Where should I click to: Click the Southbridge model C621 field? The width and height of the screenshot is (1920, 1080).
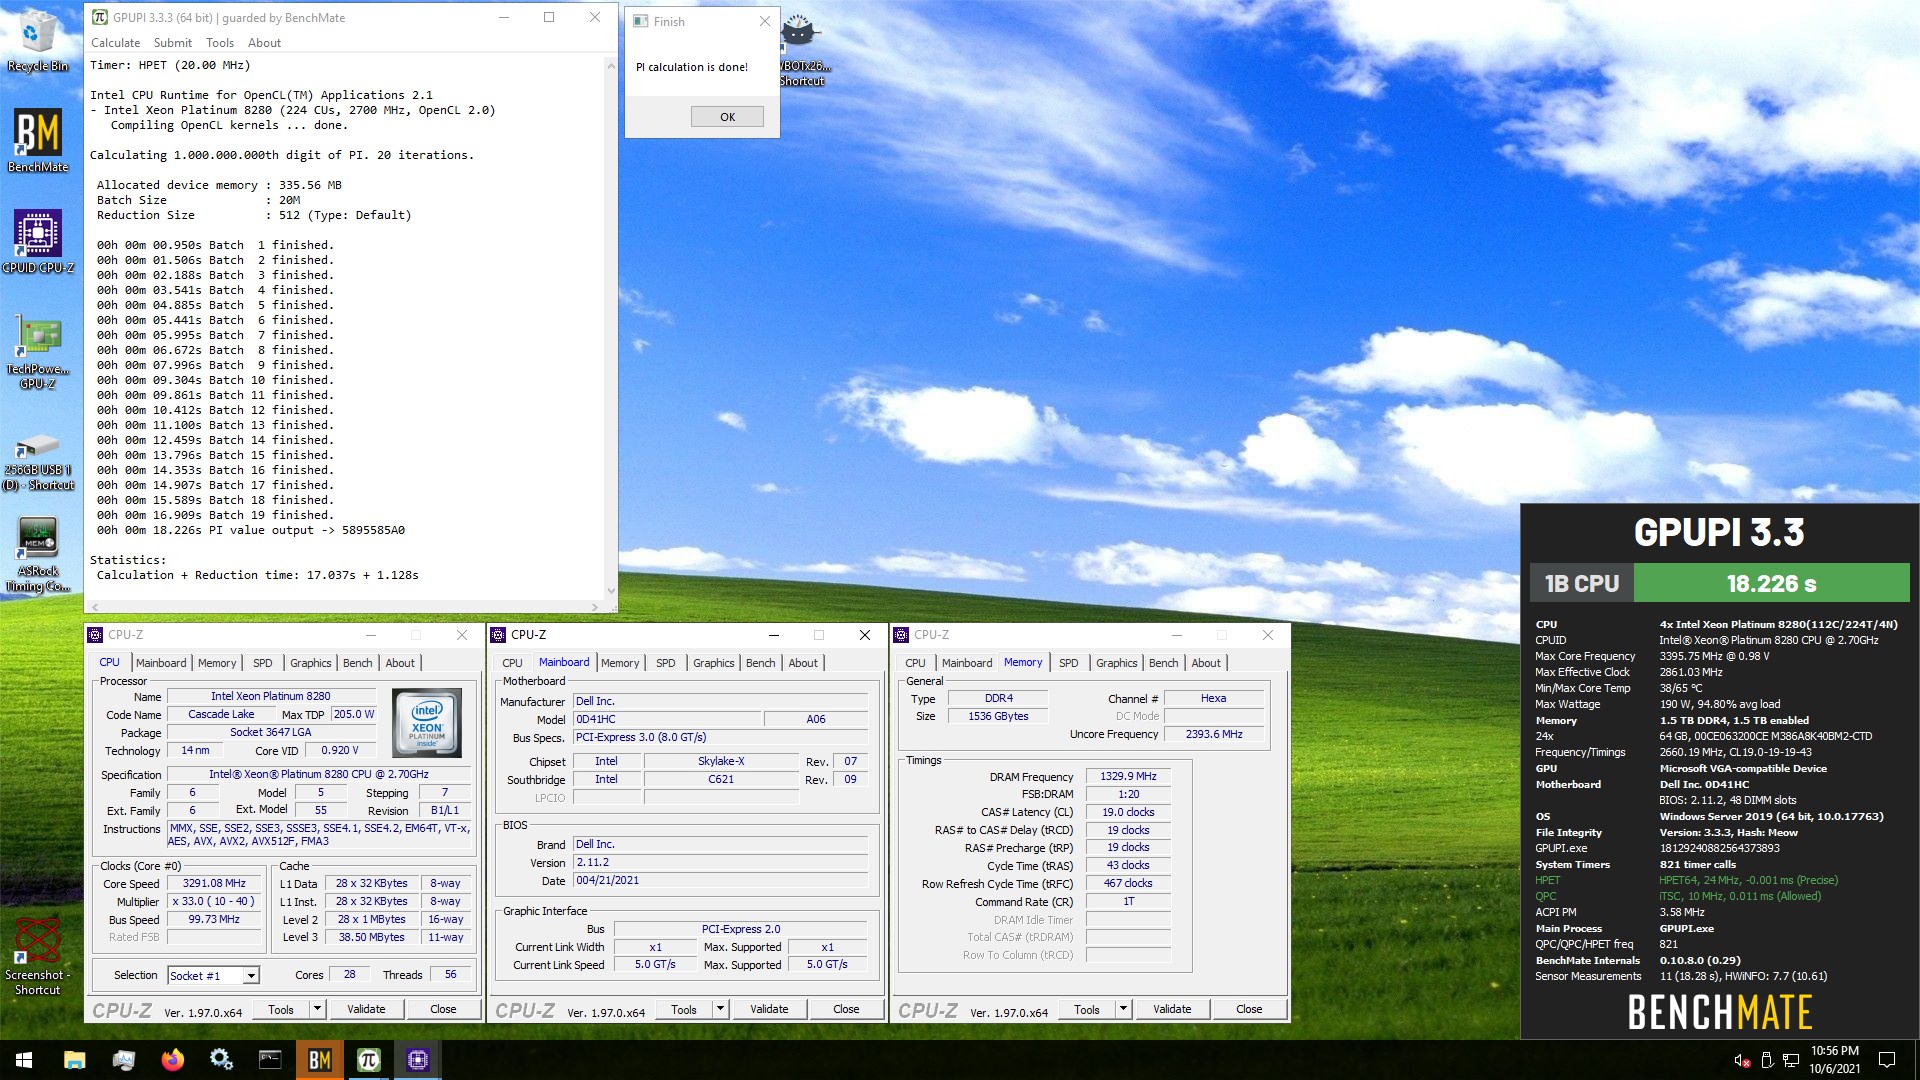click(x=721, y=780)
